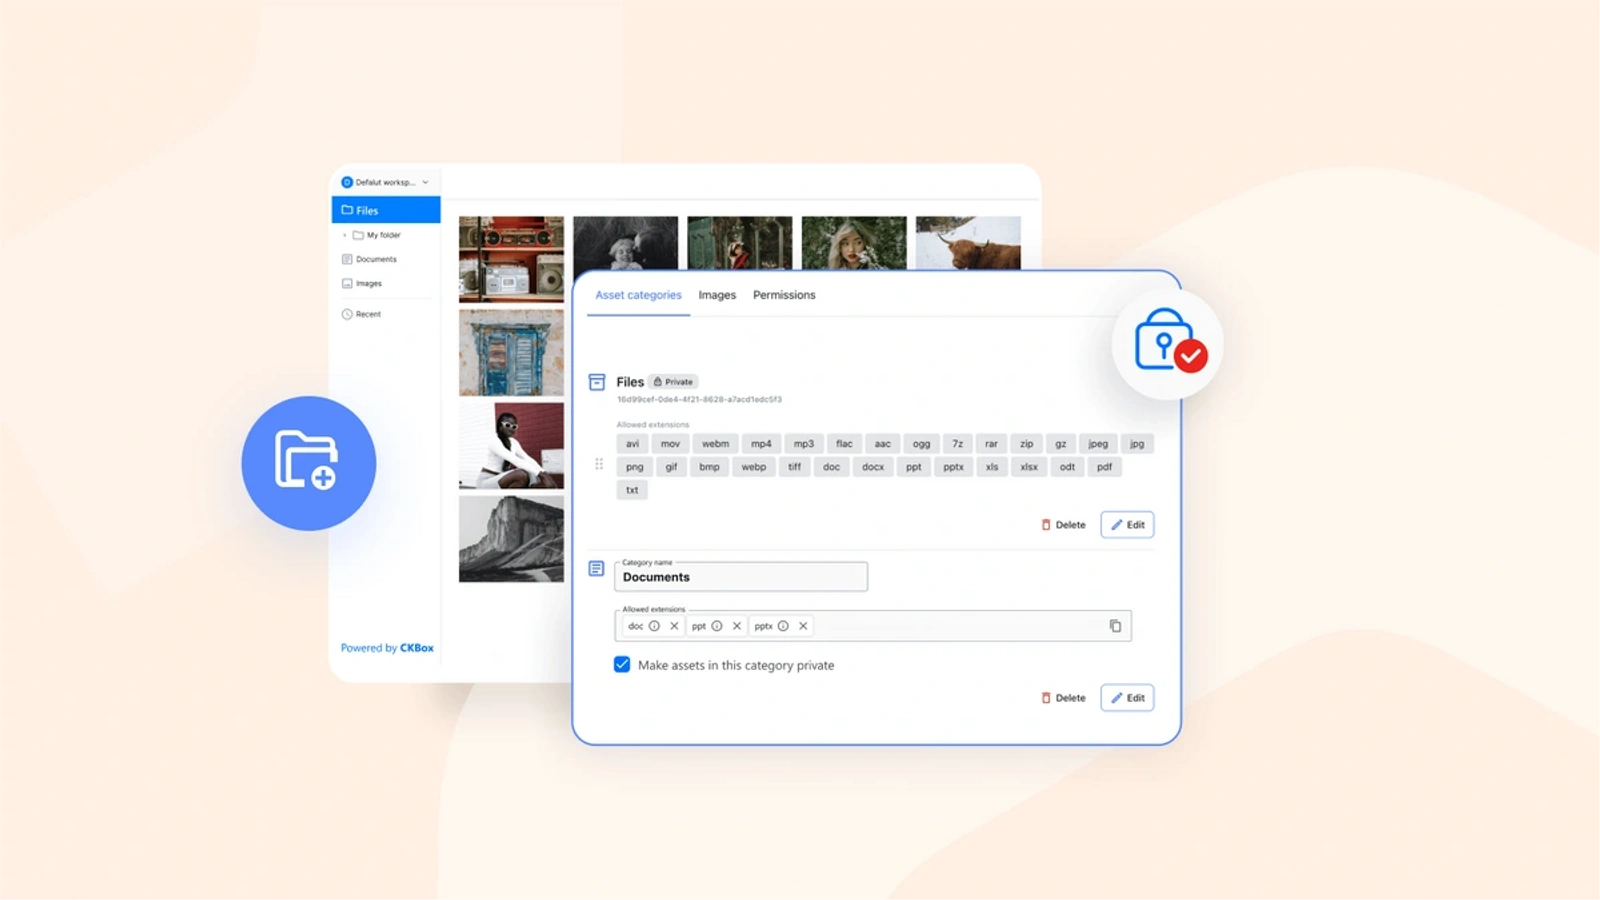
Task: Delete the Files category
Action: (x=1063, y=525)
